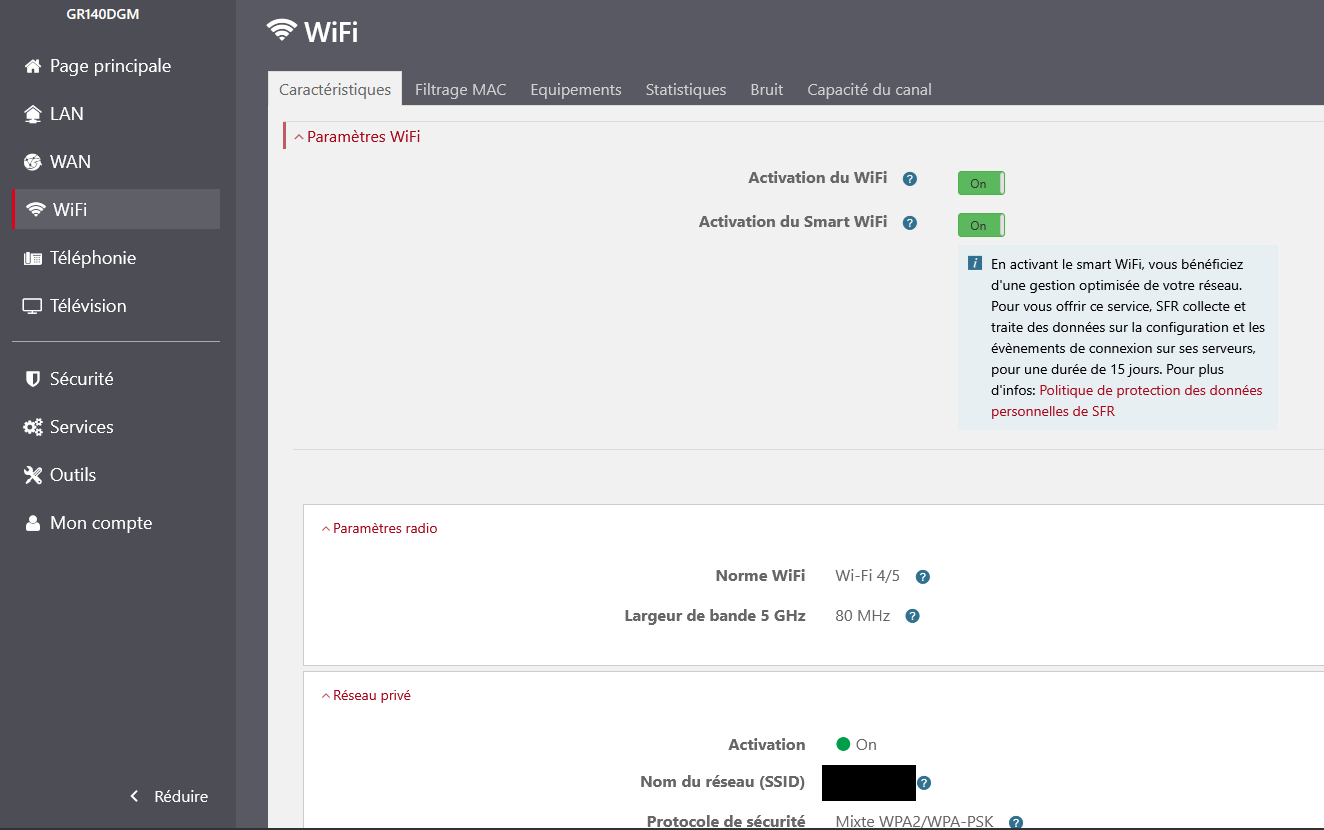Click help icon next to SSID field
The image size is (1324, 830).
(x=924, y=783)
